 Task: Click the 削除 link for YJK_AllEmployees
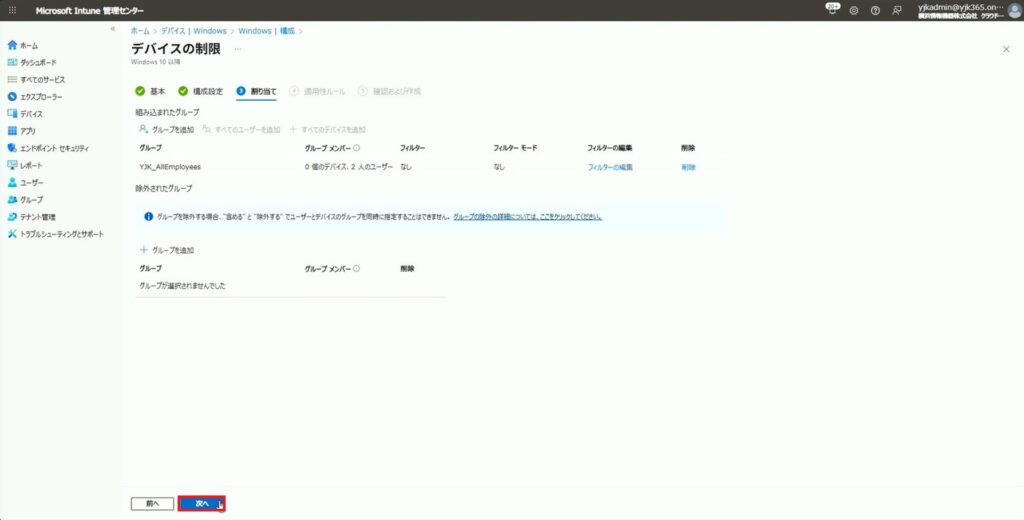point(688,167)
